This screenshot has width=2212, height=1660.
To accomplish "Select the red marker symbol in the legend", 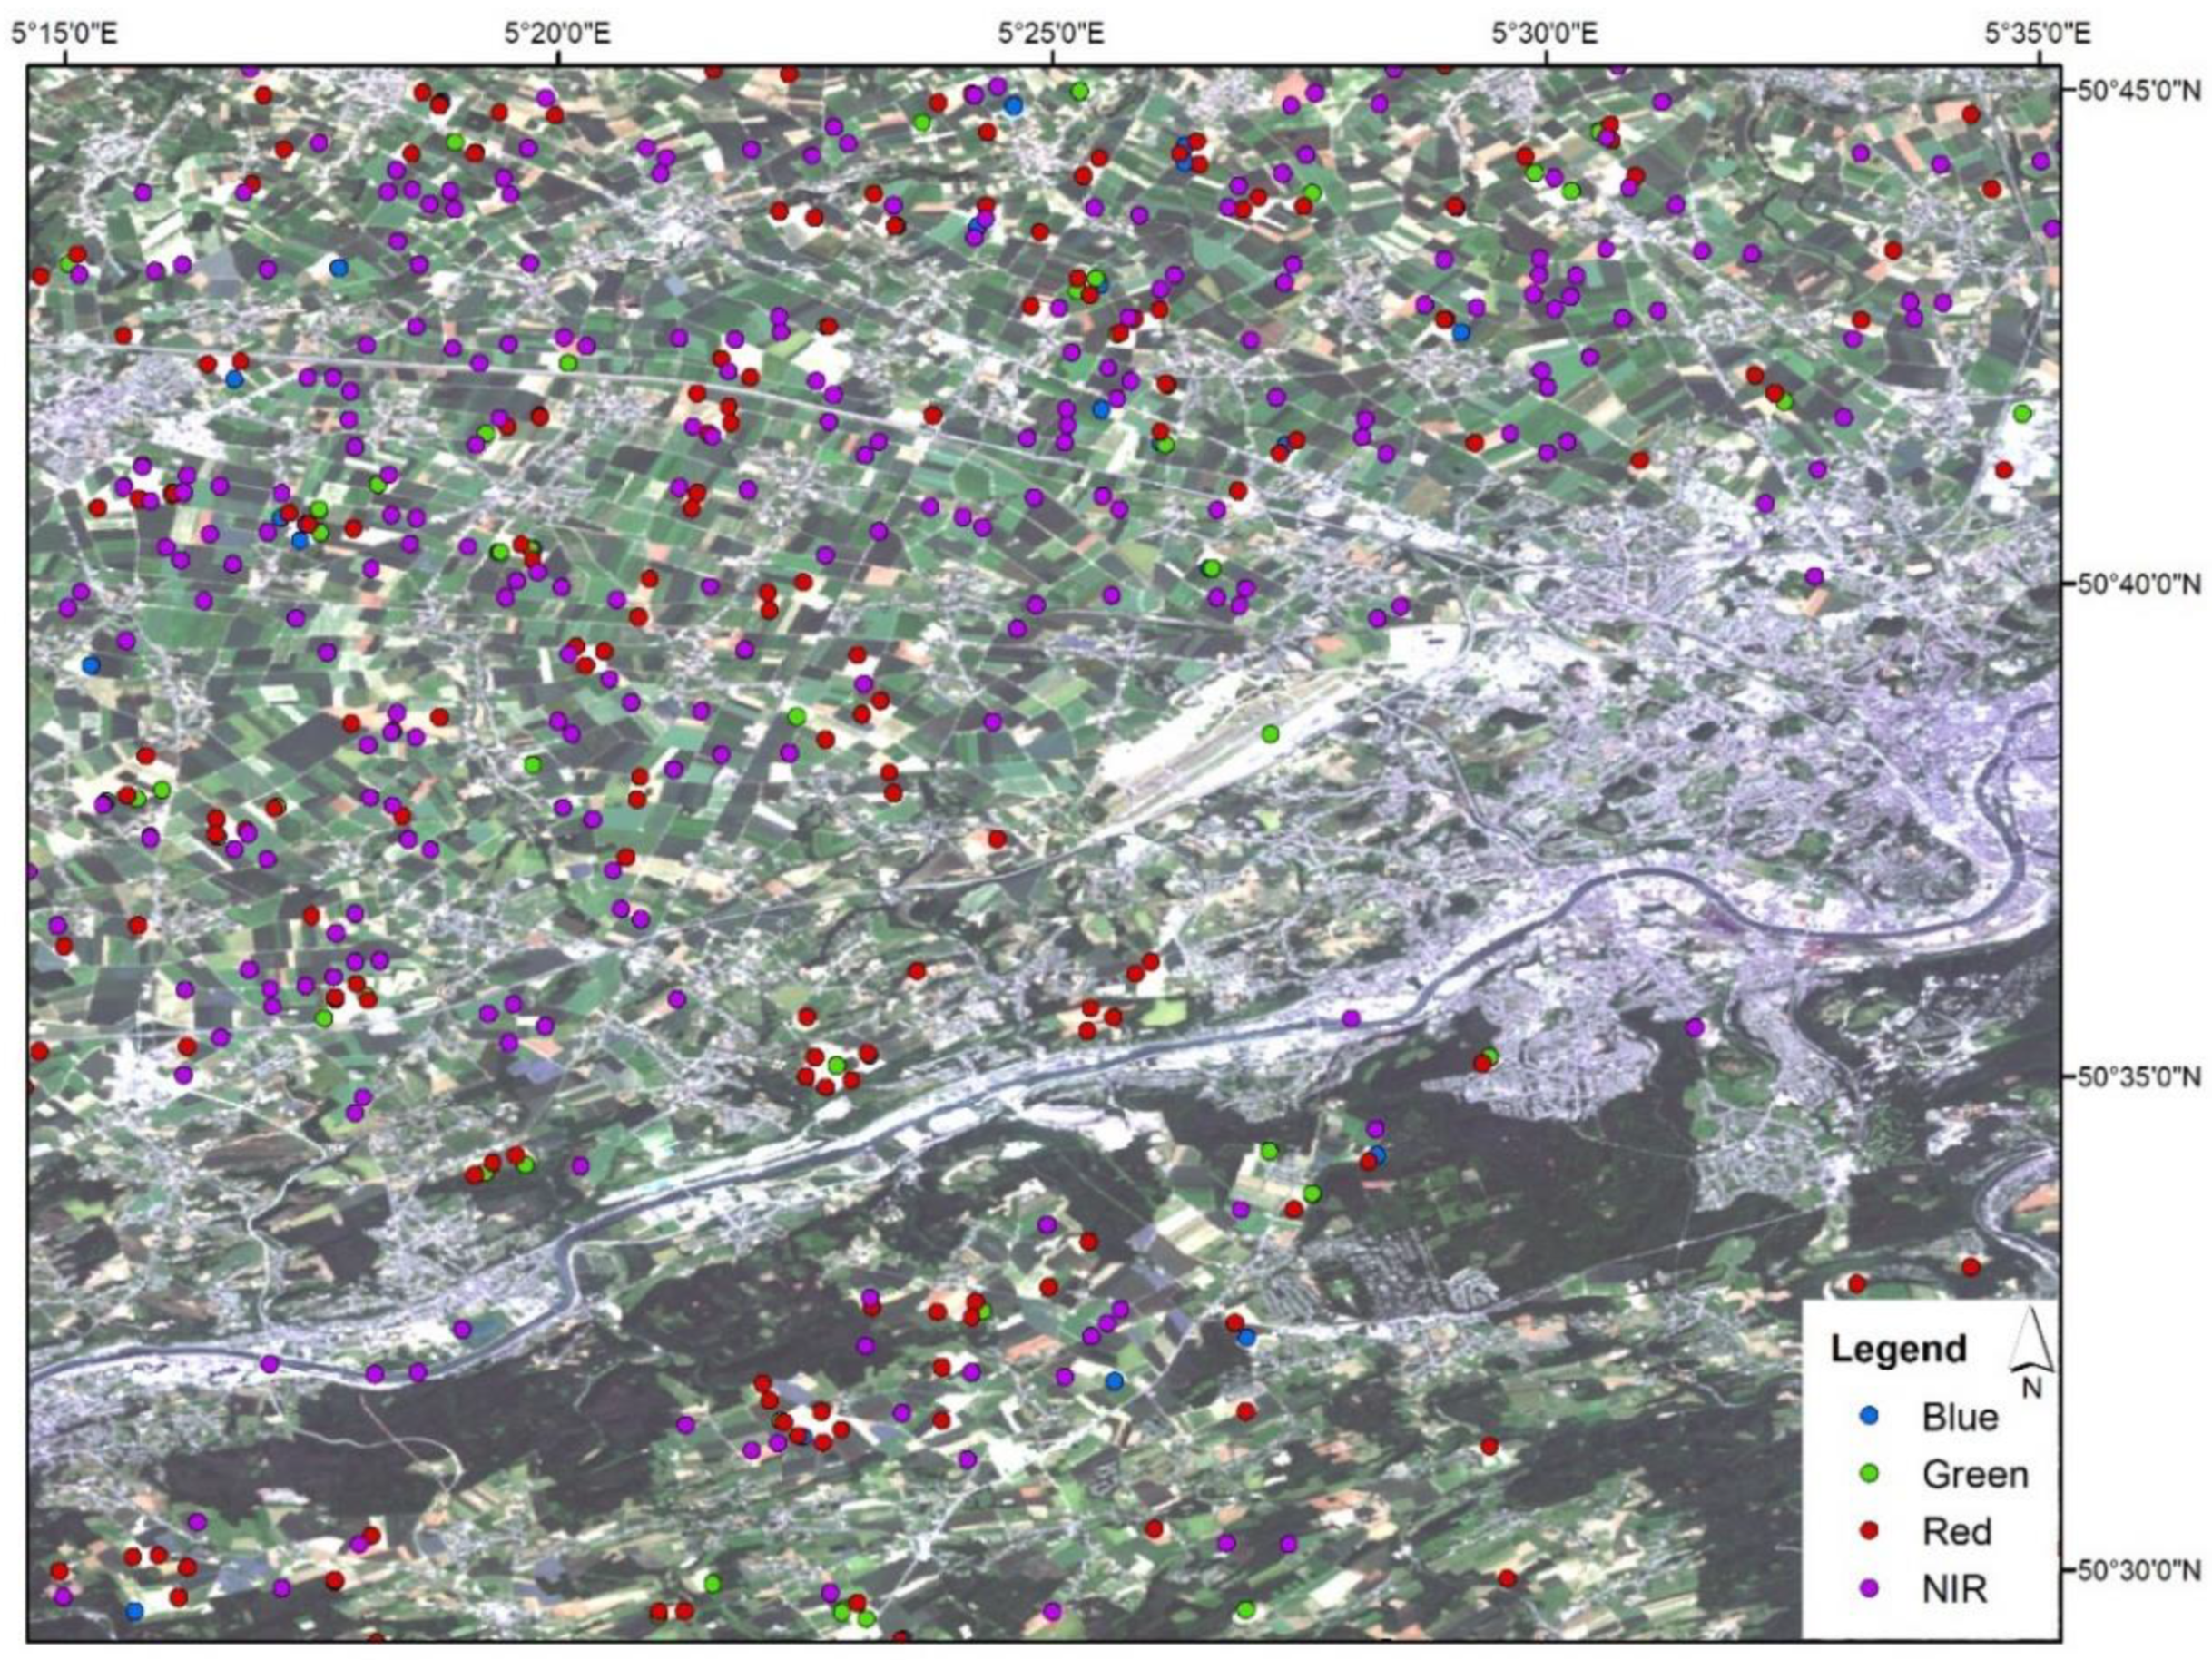I will [x=1868, y=1532].
